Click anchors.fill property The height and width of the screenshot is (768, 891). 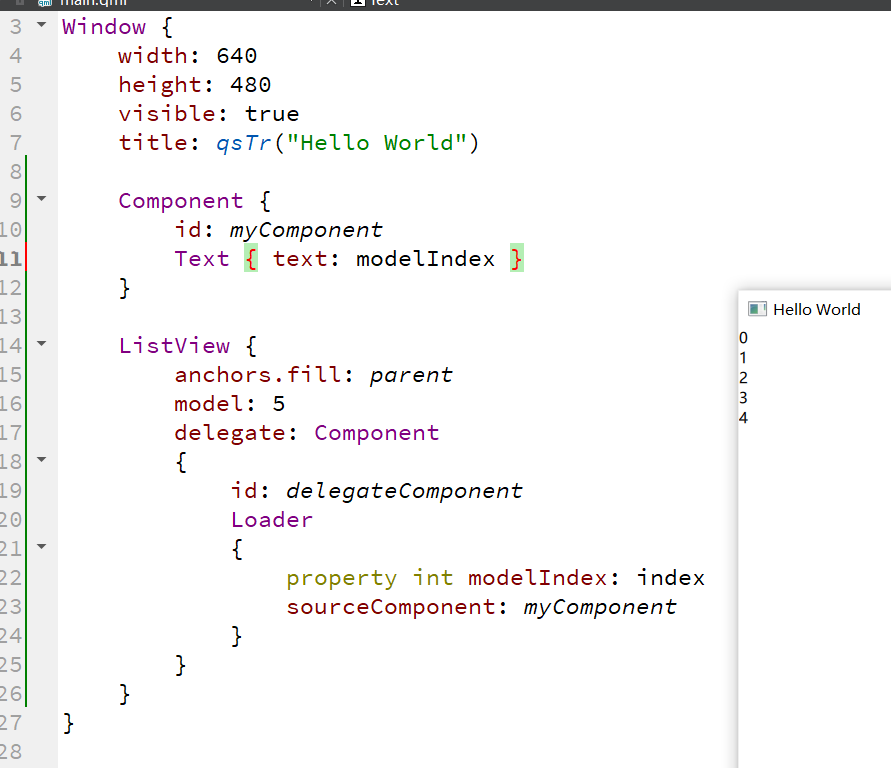point(259,374)
